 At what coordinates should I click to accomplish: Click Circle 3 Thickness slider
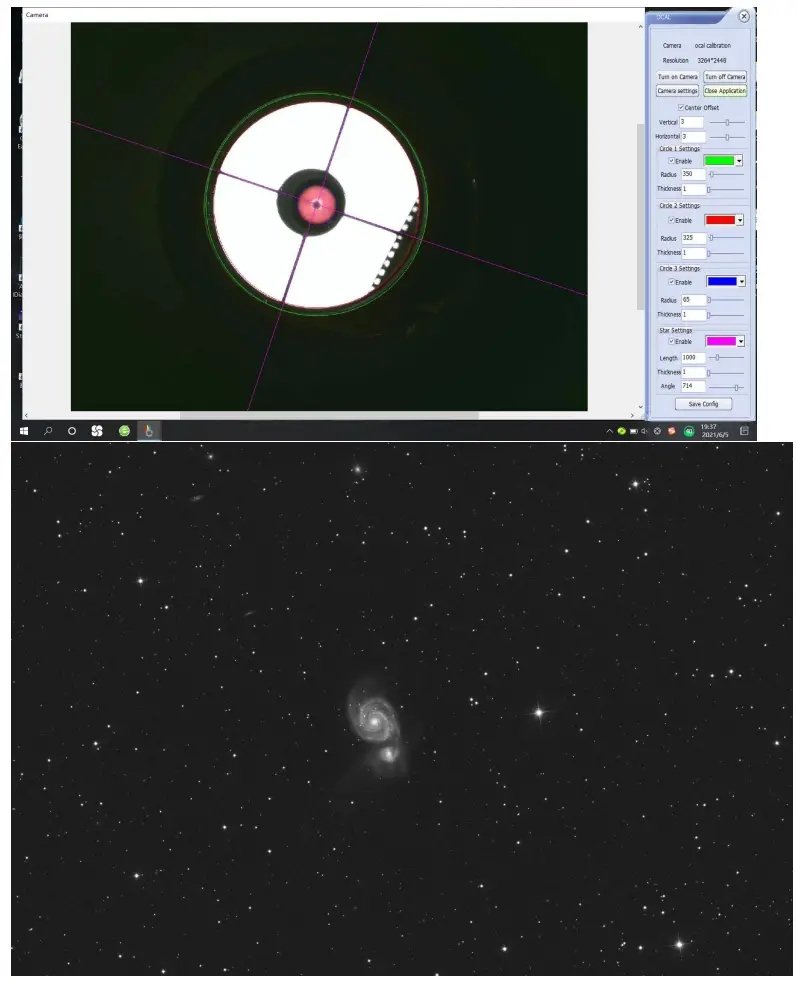pyautogui.click(x=725, y=315)
